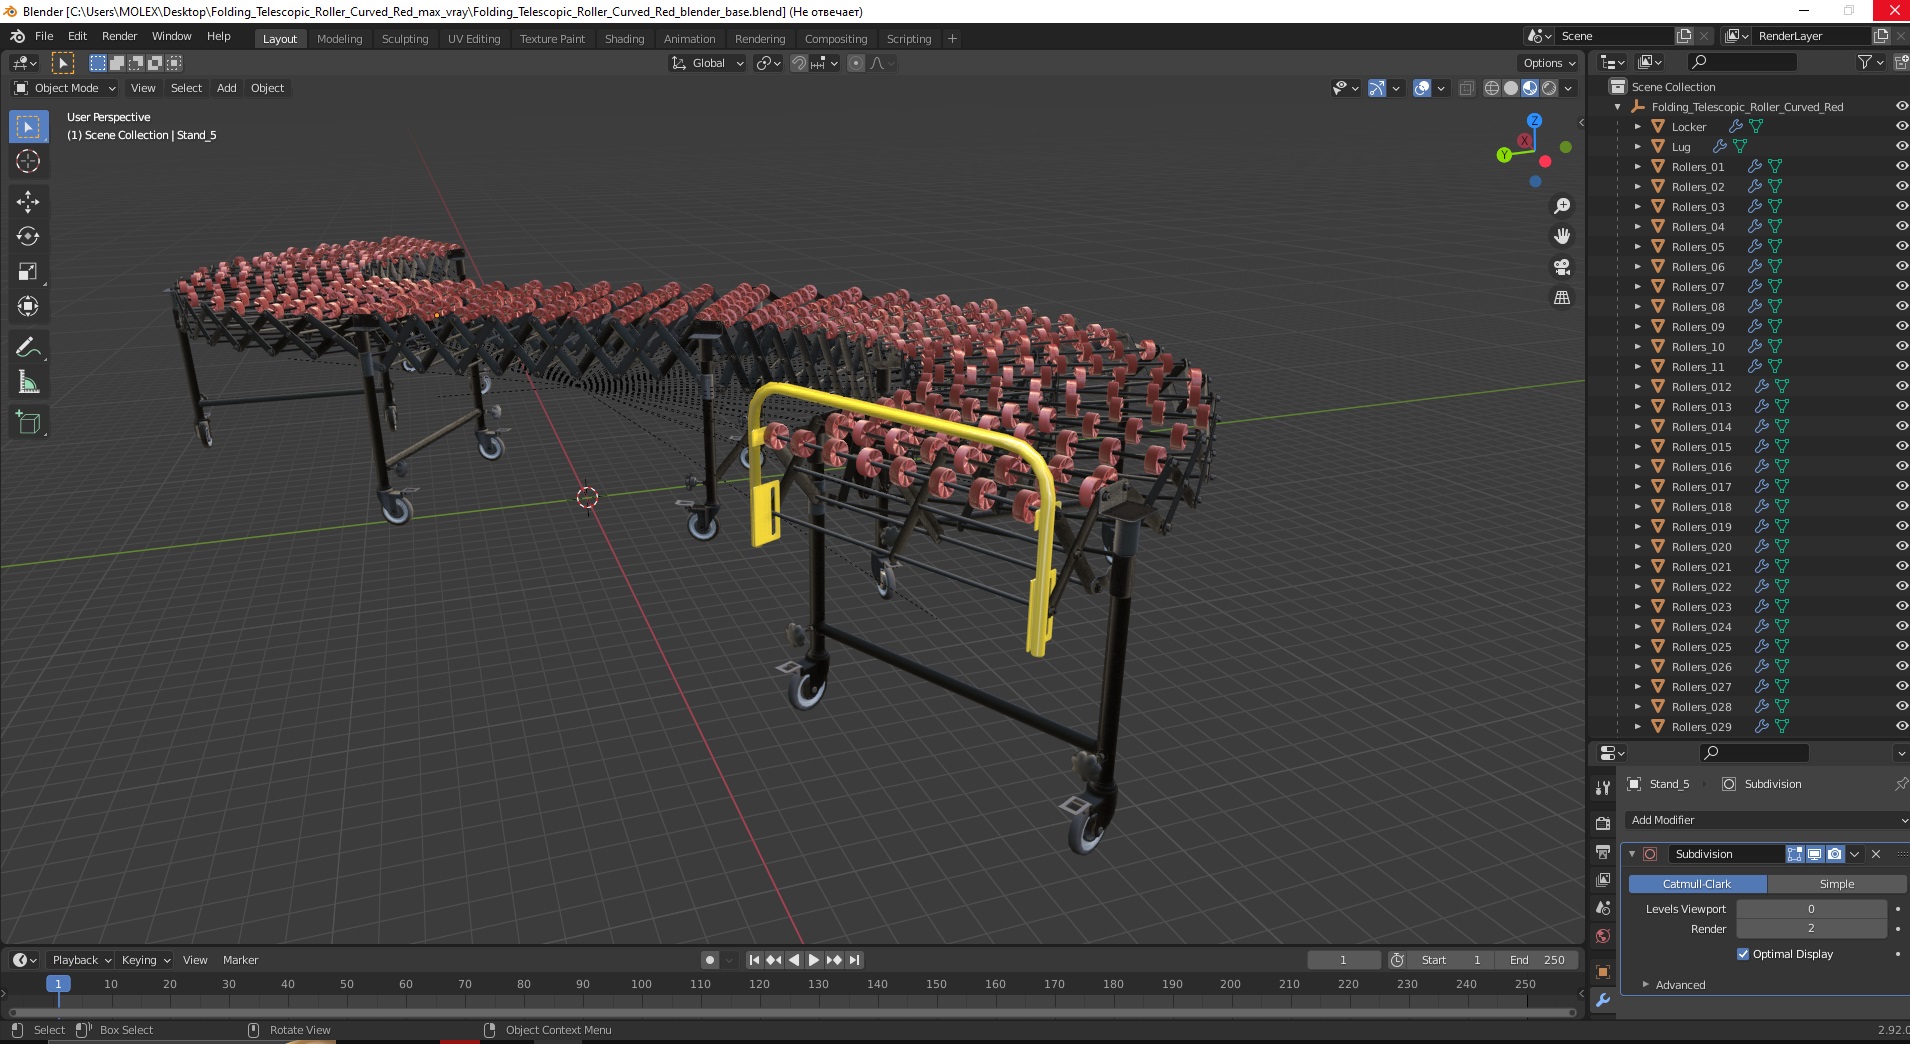Viewport: 1910px width, 1044px height.
Task: Activate the Move tool
Action: point(28,201)
